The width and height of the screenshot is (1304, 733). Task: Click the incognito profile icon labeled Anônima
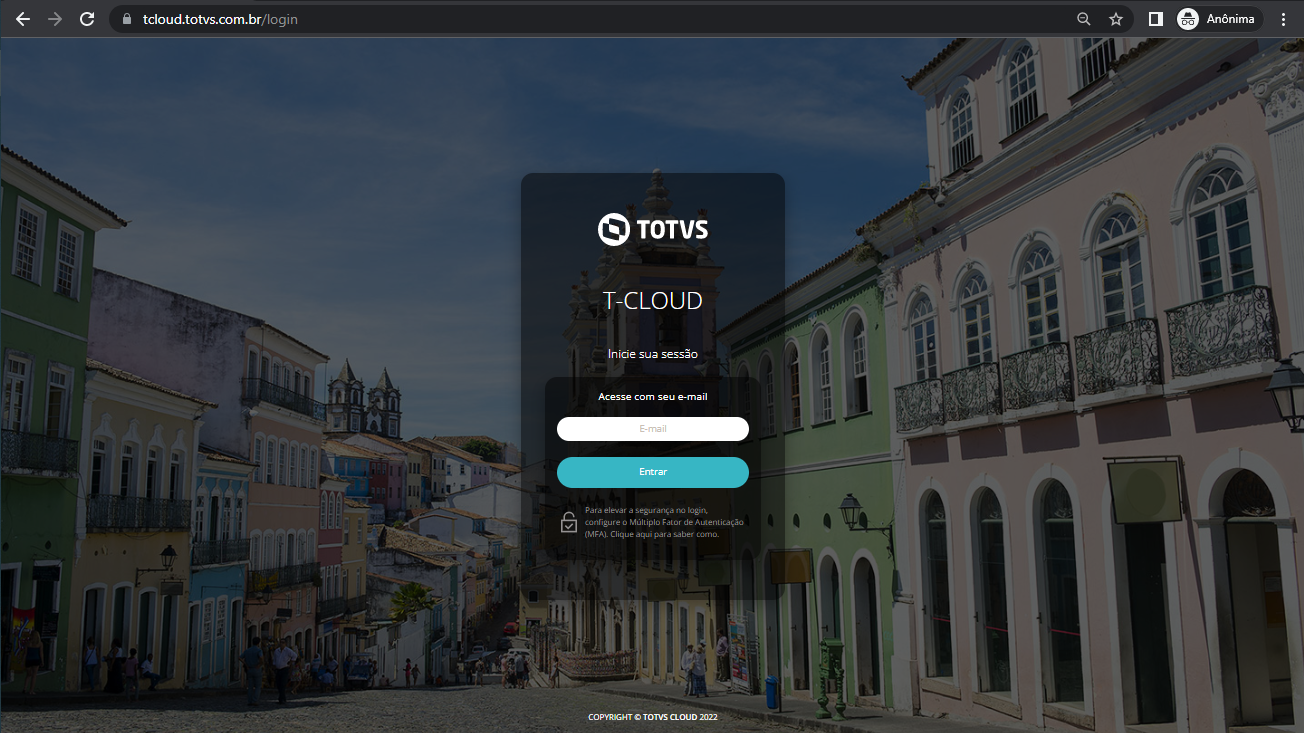pyautogui.click(x=1187, y=18)
